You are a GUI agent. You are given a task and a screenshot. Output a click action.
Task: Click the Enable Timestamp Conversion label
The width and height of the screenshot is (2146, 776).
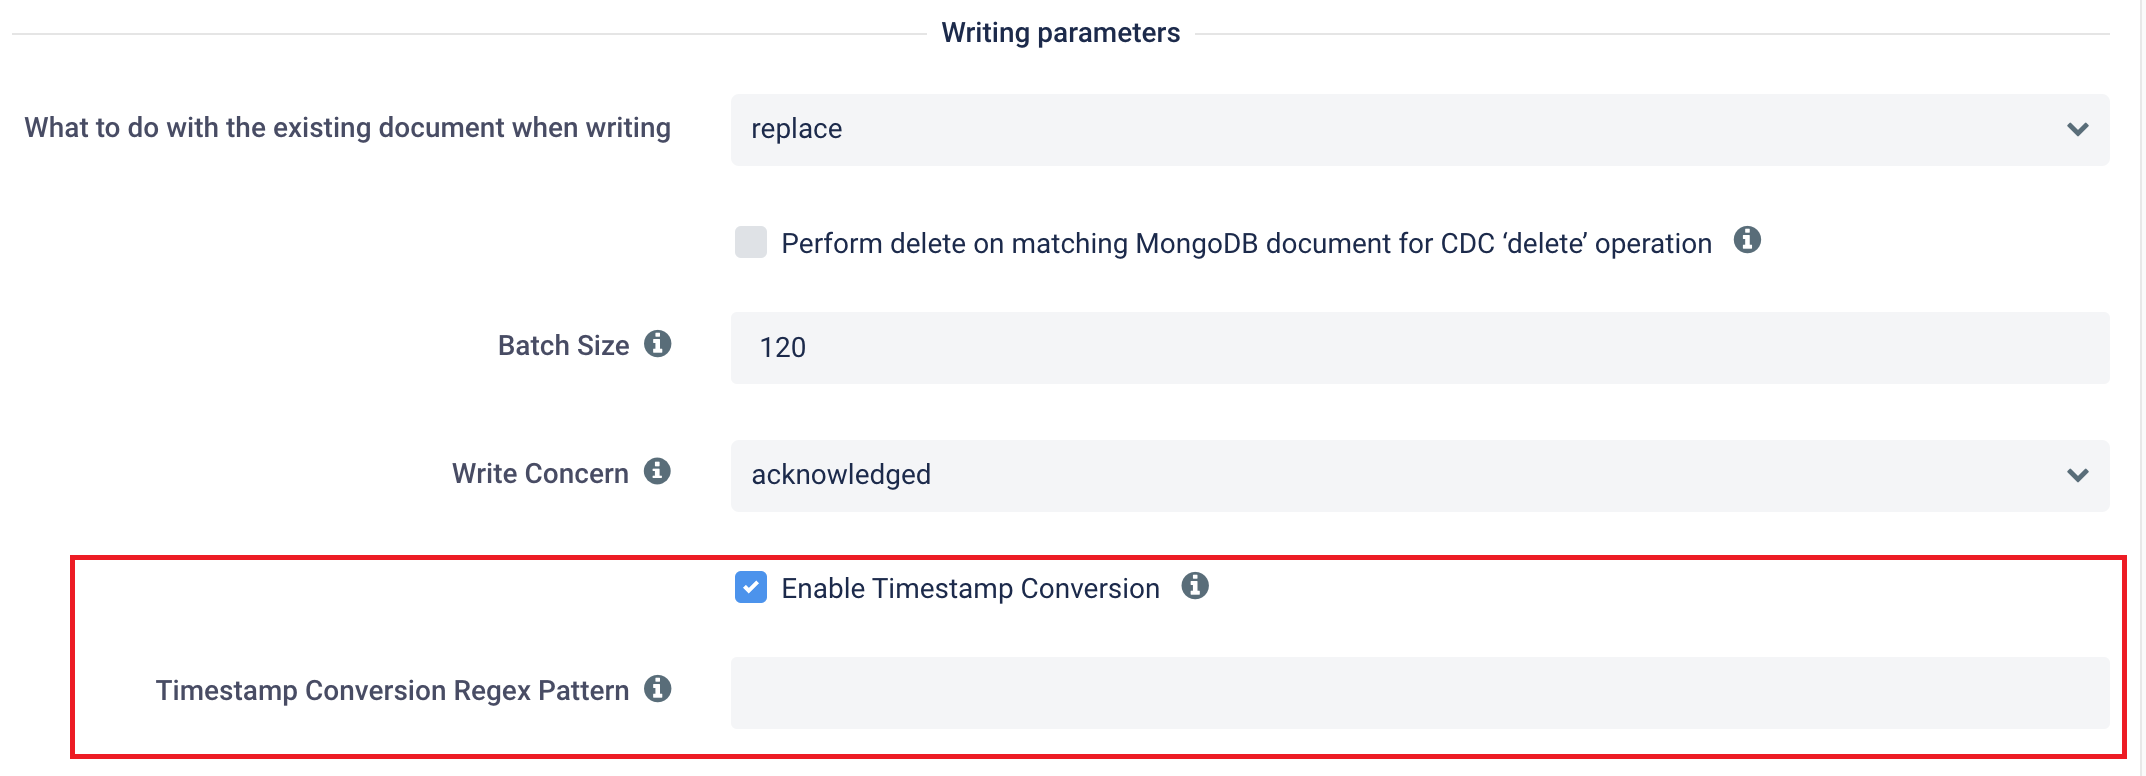(x=970, y=589)
